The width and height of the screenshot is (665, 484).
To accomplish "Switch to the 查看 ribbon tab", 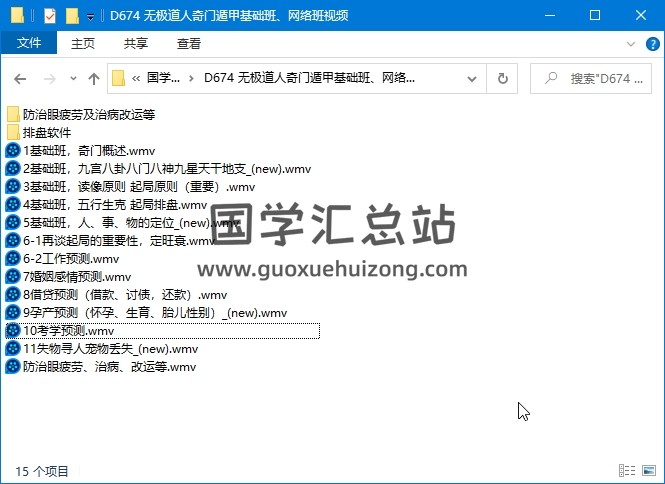I will (188, 44).
